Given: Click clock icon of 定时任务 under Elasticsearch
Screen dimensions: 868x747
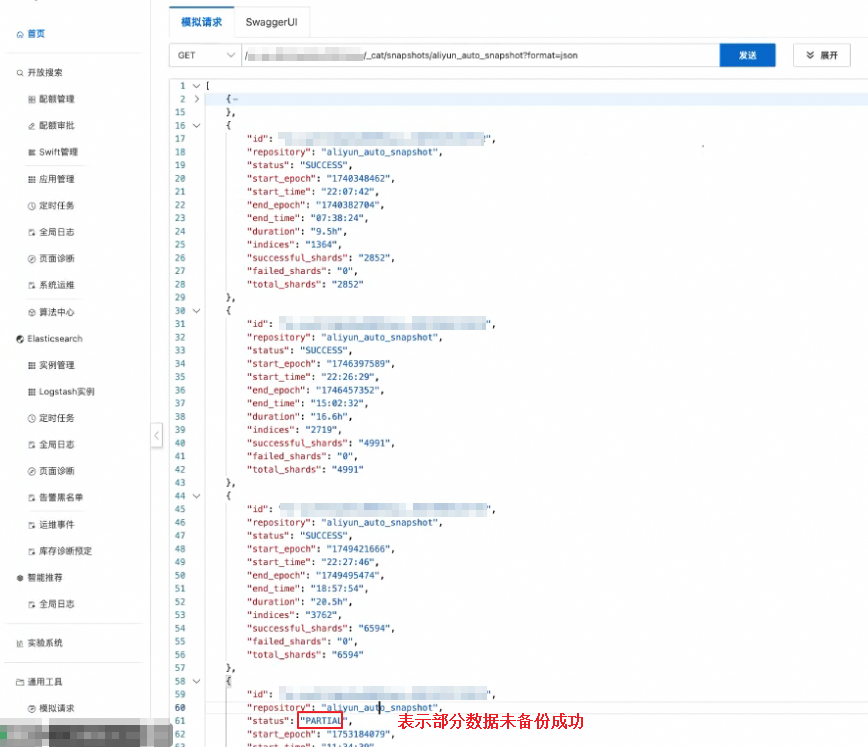Looking at the screenshot, I should click(32, 419).
